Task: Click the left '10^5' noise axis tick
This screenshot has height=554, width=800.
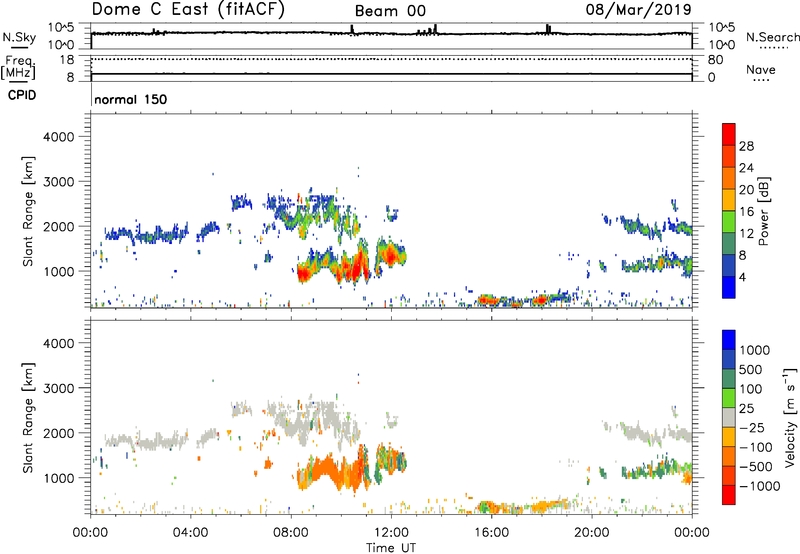Action: [x=61, y=28]
